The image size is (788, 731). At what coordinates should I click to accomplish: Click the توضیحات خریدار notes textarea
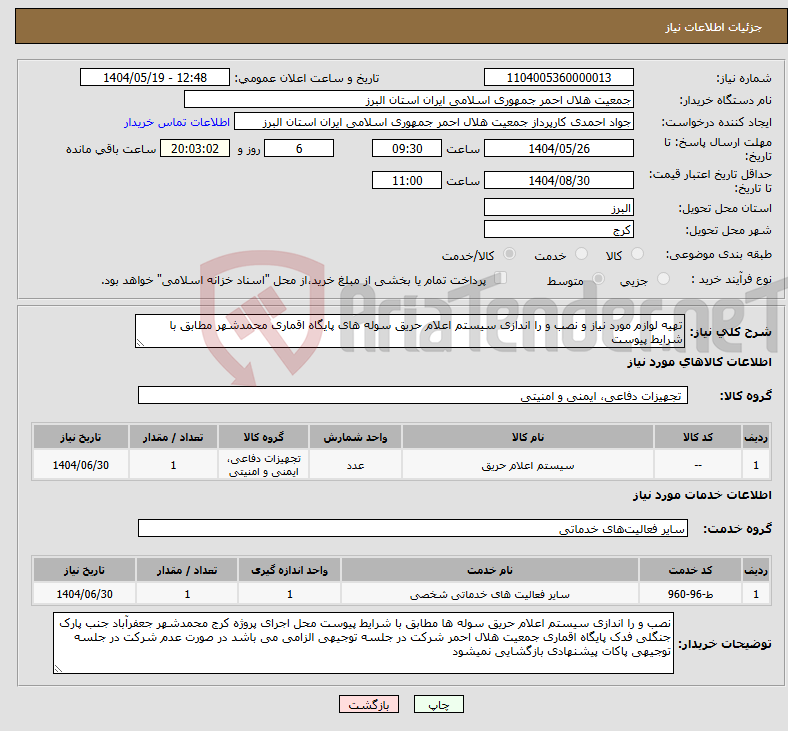pyautogui.click(x=363, y=643)
